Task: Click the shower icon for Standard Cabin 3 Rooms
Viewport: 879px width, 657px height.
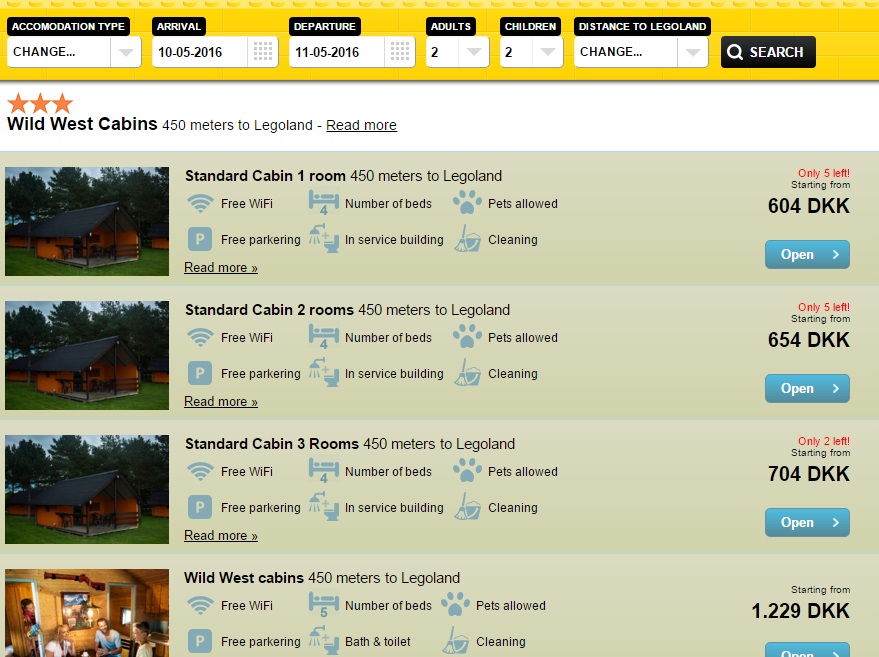Action: coord(324,507)
